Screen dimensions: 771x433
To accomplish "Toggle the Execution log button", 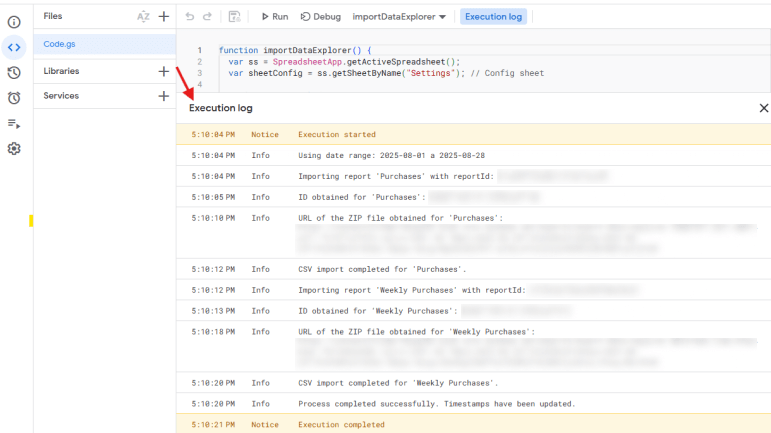I will (x=493, y=17).
